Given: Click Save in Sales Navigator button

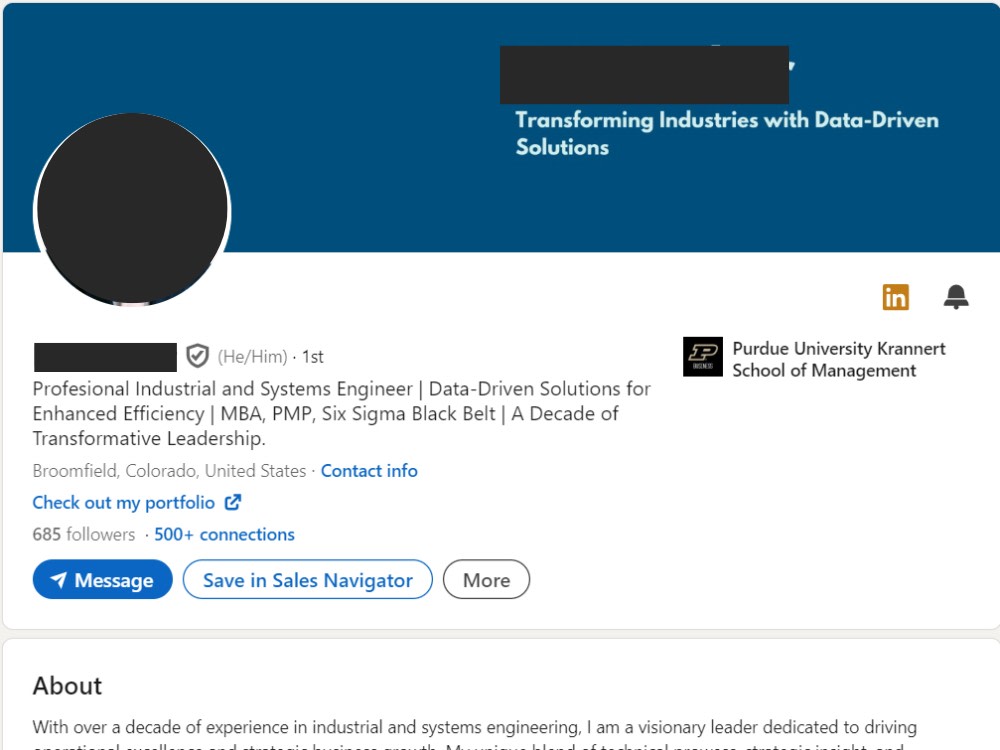Looking at the screenshot, I should (307, 580).
